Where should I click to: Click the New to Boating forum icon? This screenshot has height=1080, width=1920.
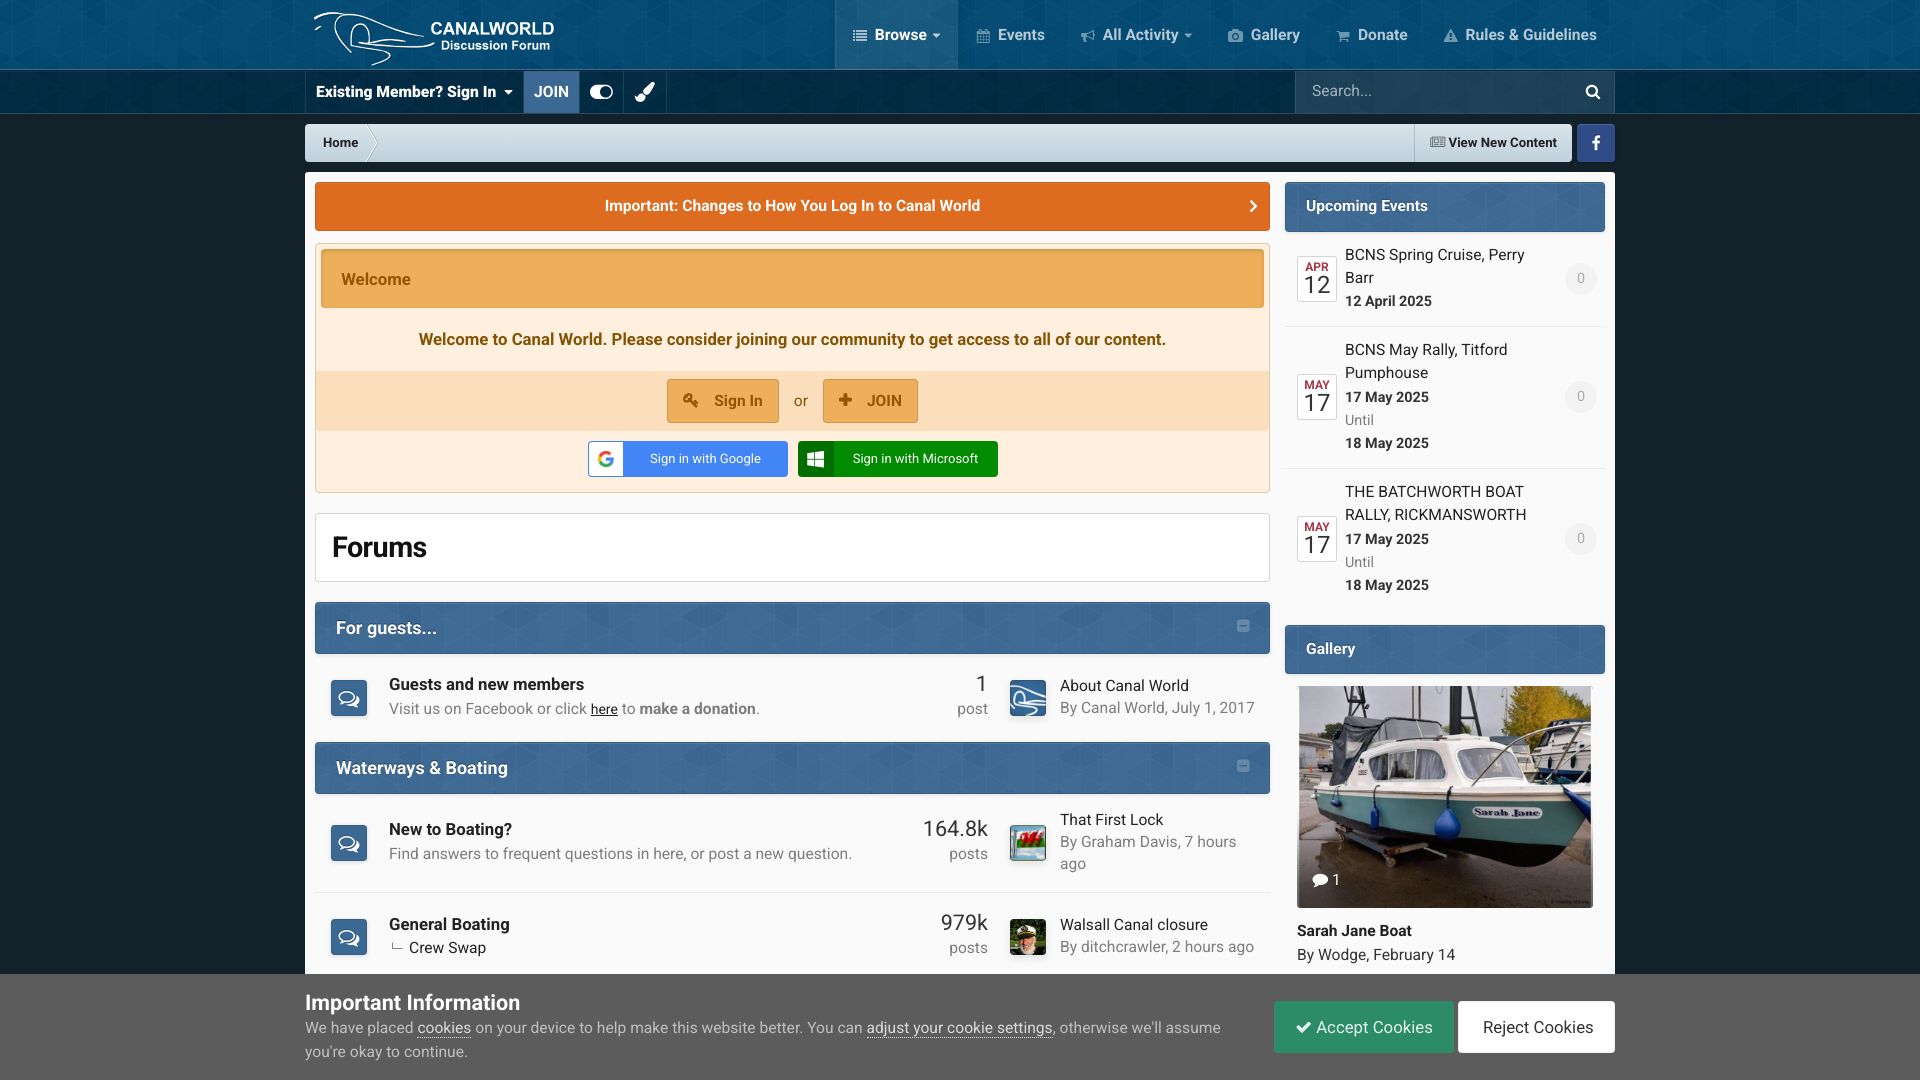(x=349, y=843)
